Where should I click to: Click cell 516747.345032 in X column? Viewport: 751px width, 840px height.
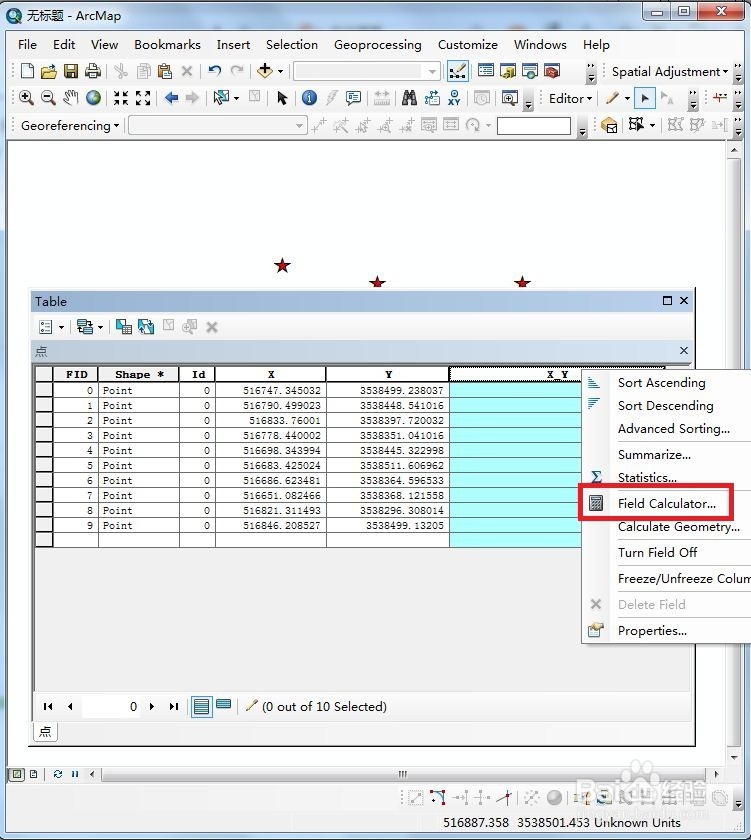click(271, 391)
